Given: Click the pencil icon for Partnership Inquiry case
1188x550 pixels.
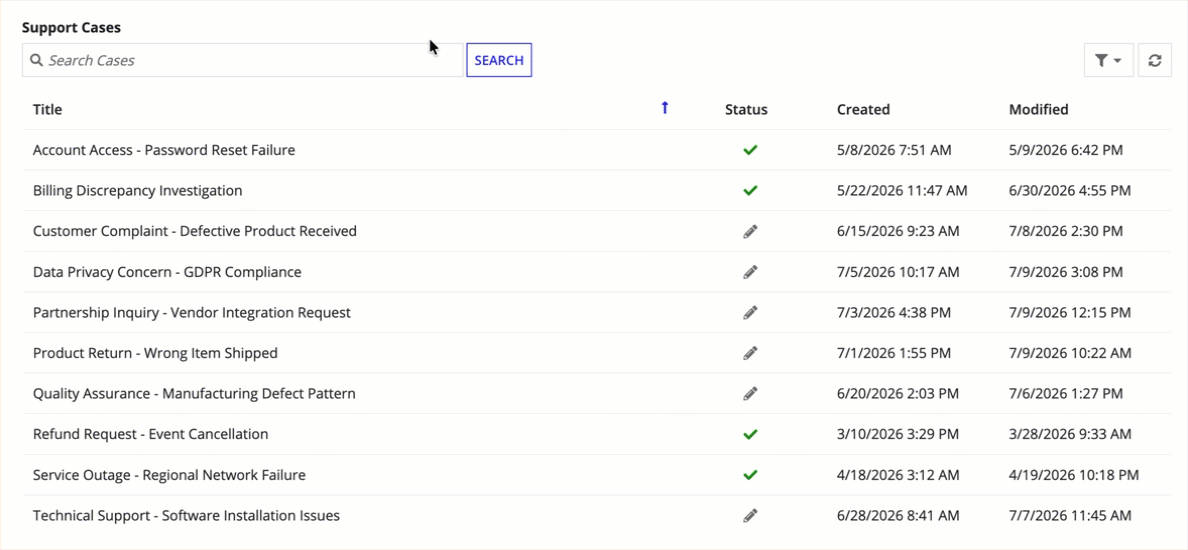Looking at the screenshot, I should 750,313.
